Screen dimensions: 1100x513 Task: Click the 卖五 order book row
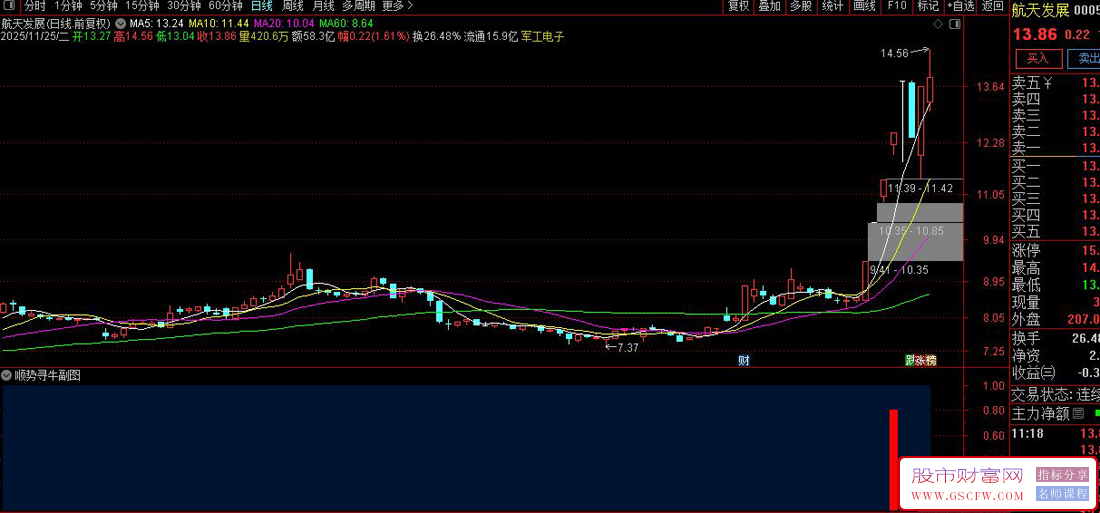coord(1055,84)
